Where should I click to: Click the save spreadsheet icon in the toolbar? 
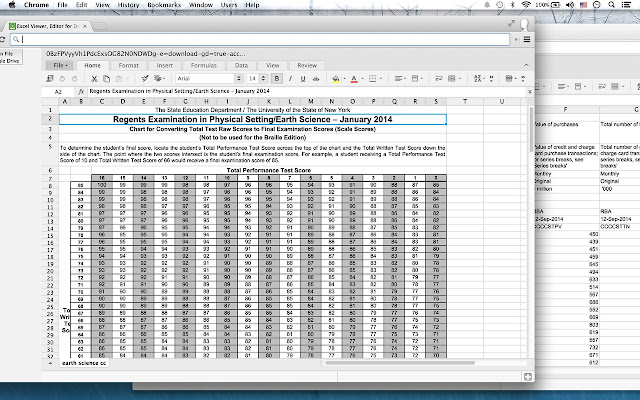pos(50,78)
